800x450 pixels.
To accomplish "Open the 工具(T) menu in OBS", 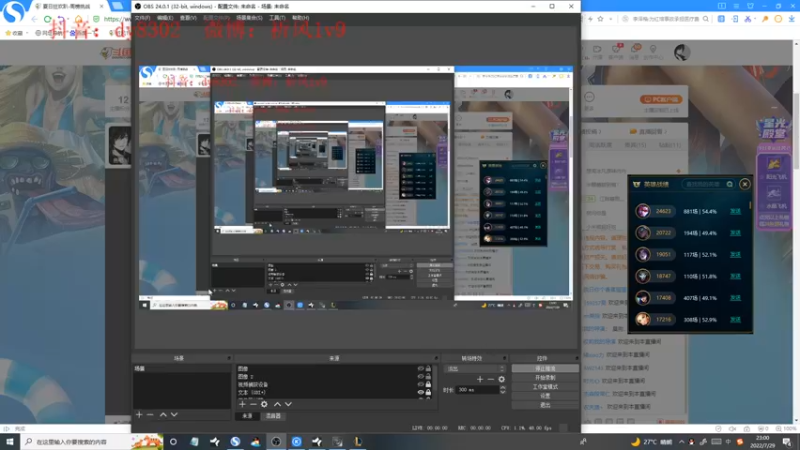I will 277,18.
